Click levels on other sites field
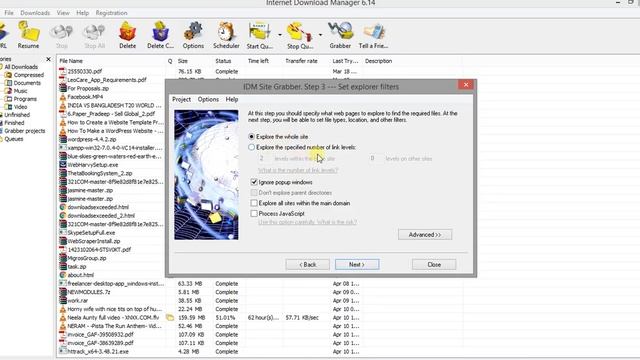 pyautogui.click(x=375, y=158)
